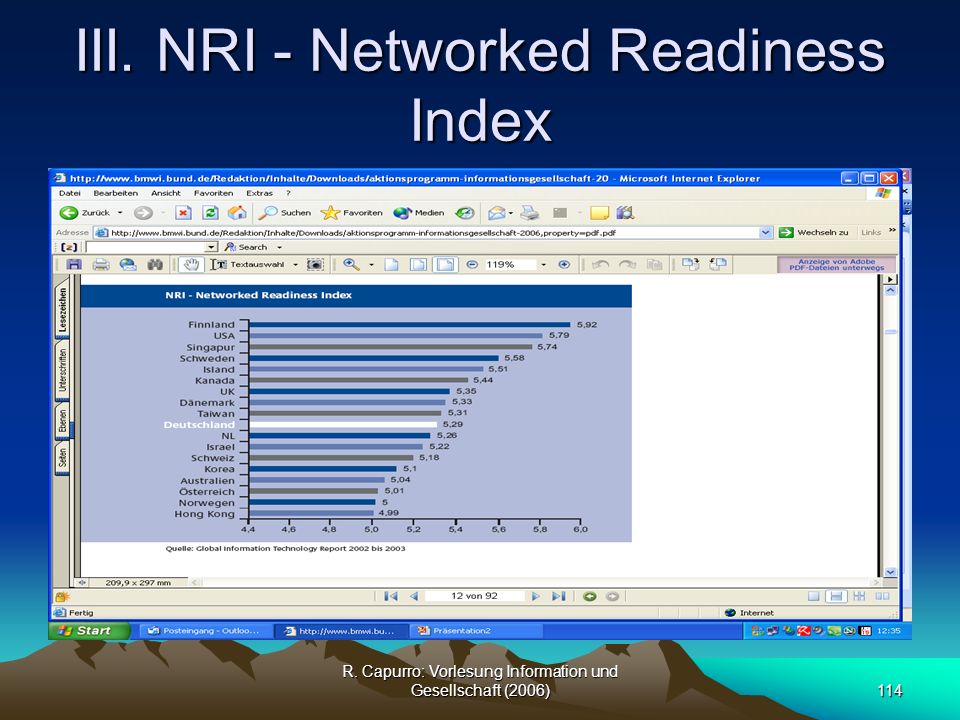Click the binoculars search icon in PDF toolbar

tap(155, 264)
